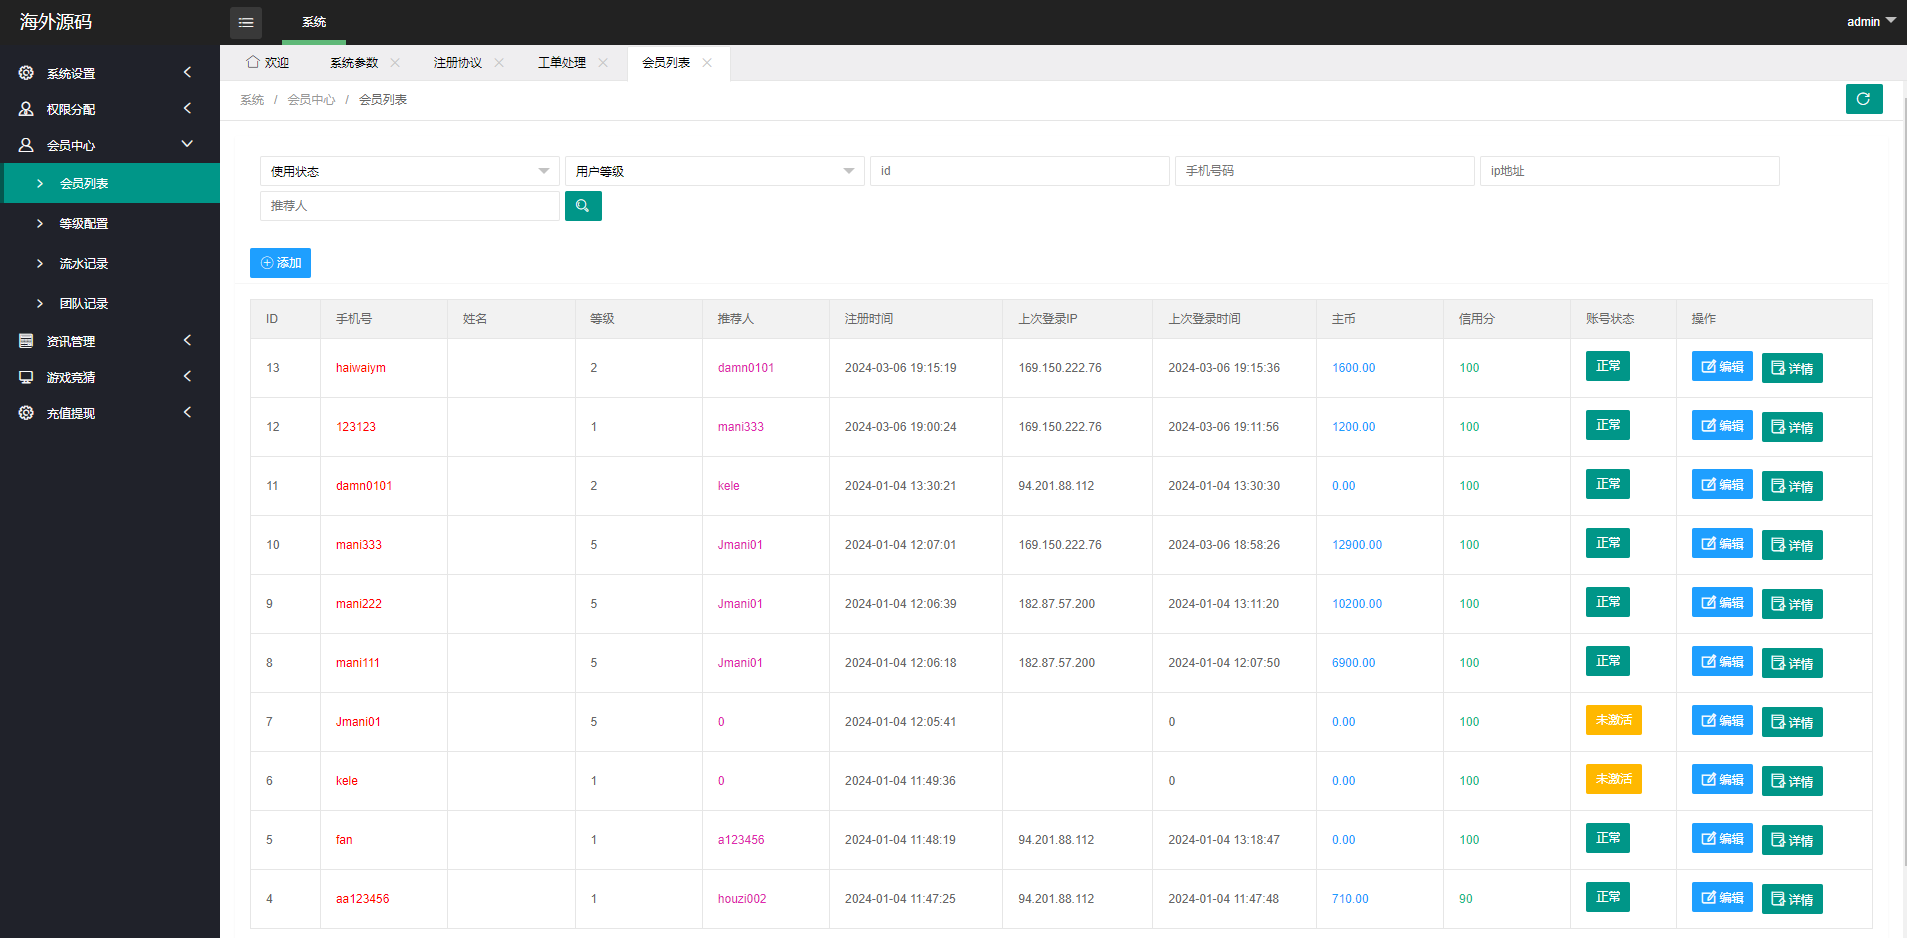This screenshot has height=938, width=1907.
Task: Switch to the 注册协议 tab
Action: click(457, 62)
